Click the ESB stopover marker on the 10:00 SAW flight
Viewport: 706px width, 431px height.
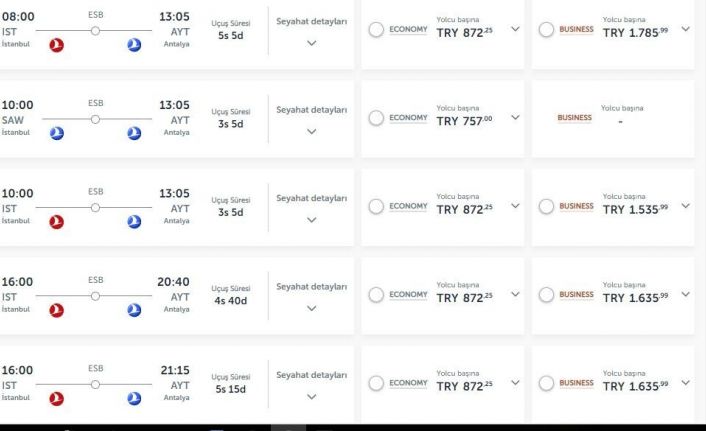(x=95, y=118)
